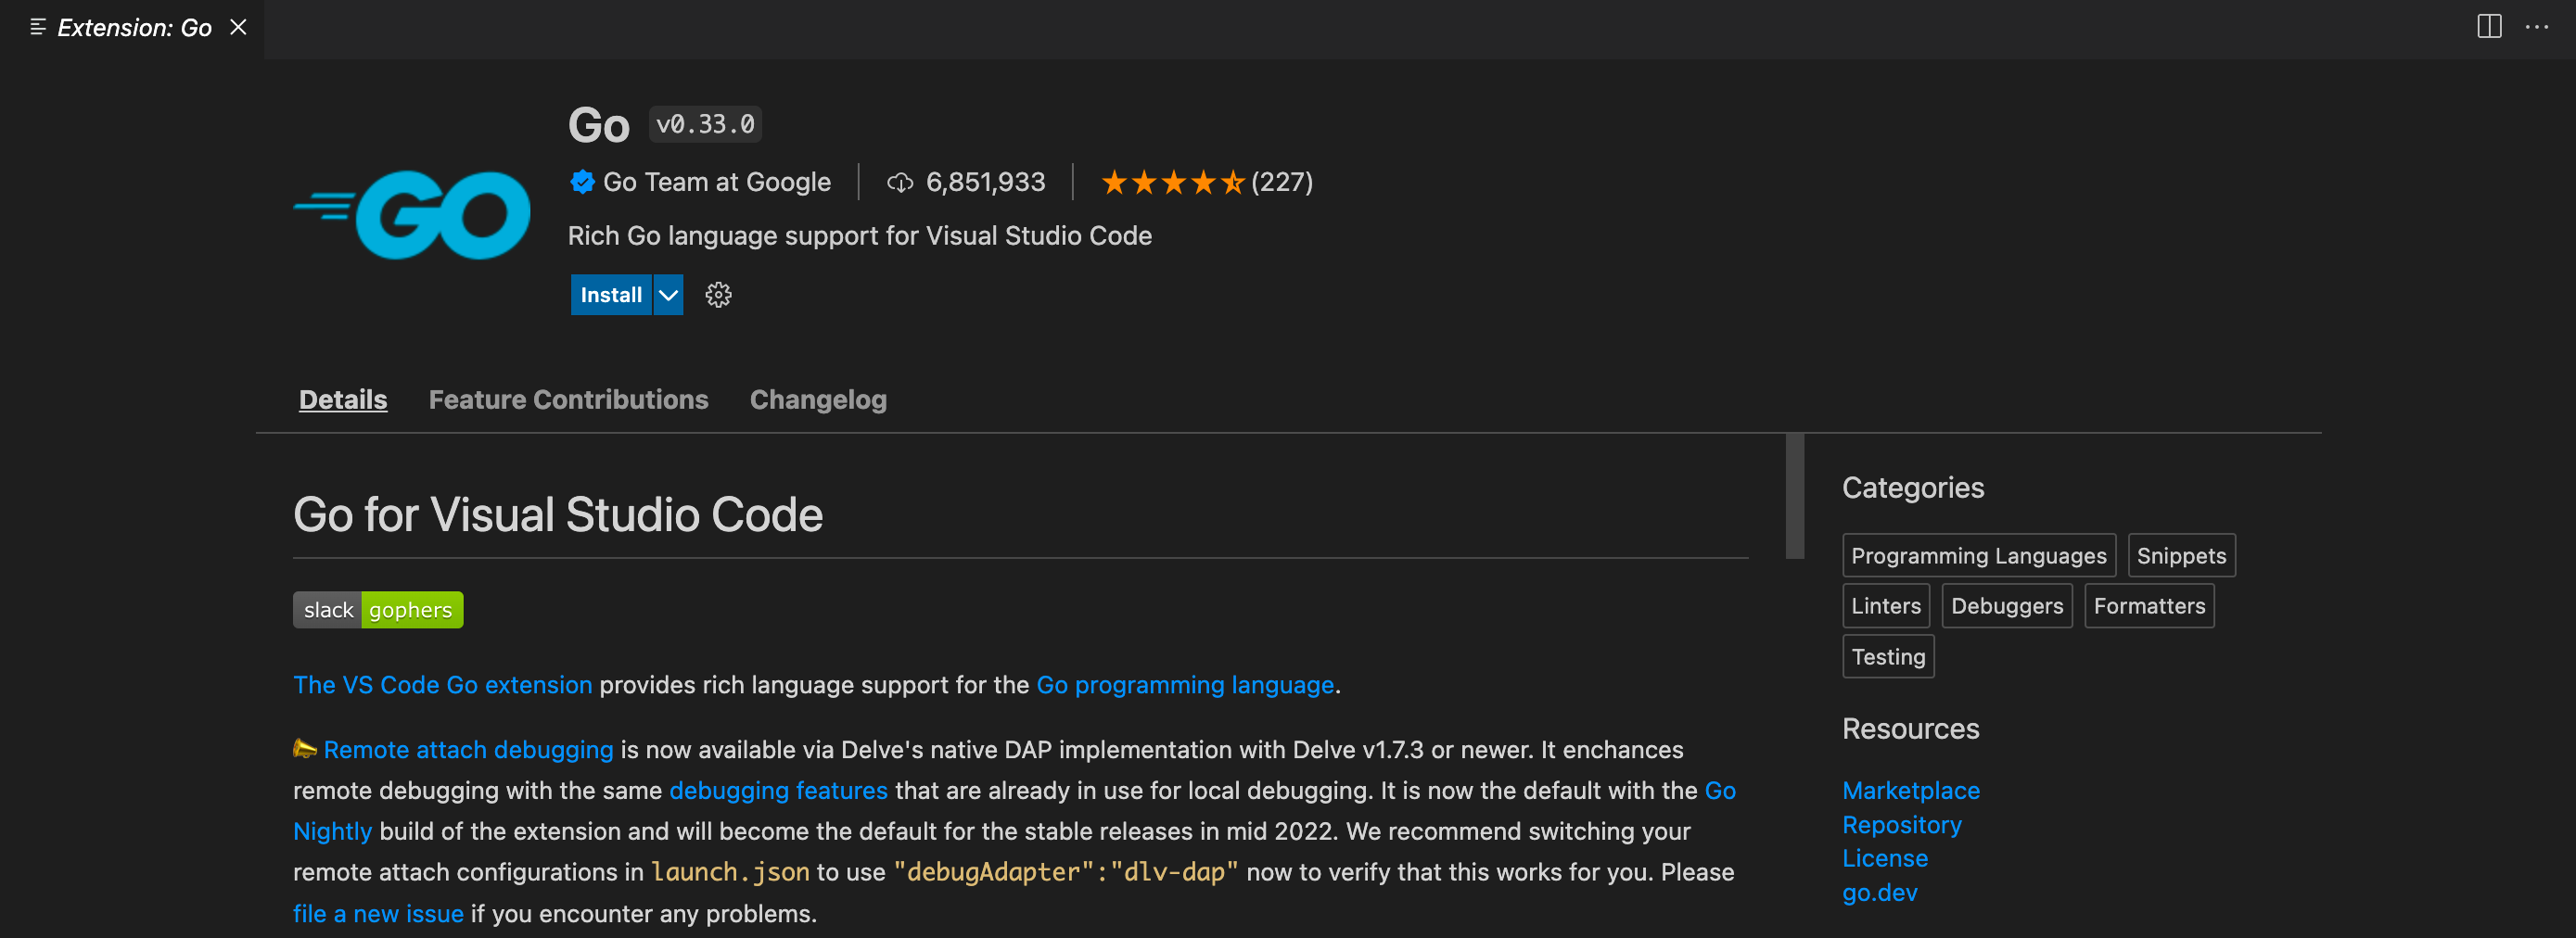The height and width of the screenshot is (938, 2576).
Task: Open the Remote attach debugging link
Action: tap(468, 750)
